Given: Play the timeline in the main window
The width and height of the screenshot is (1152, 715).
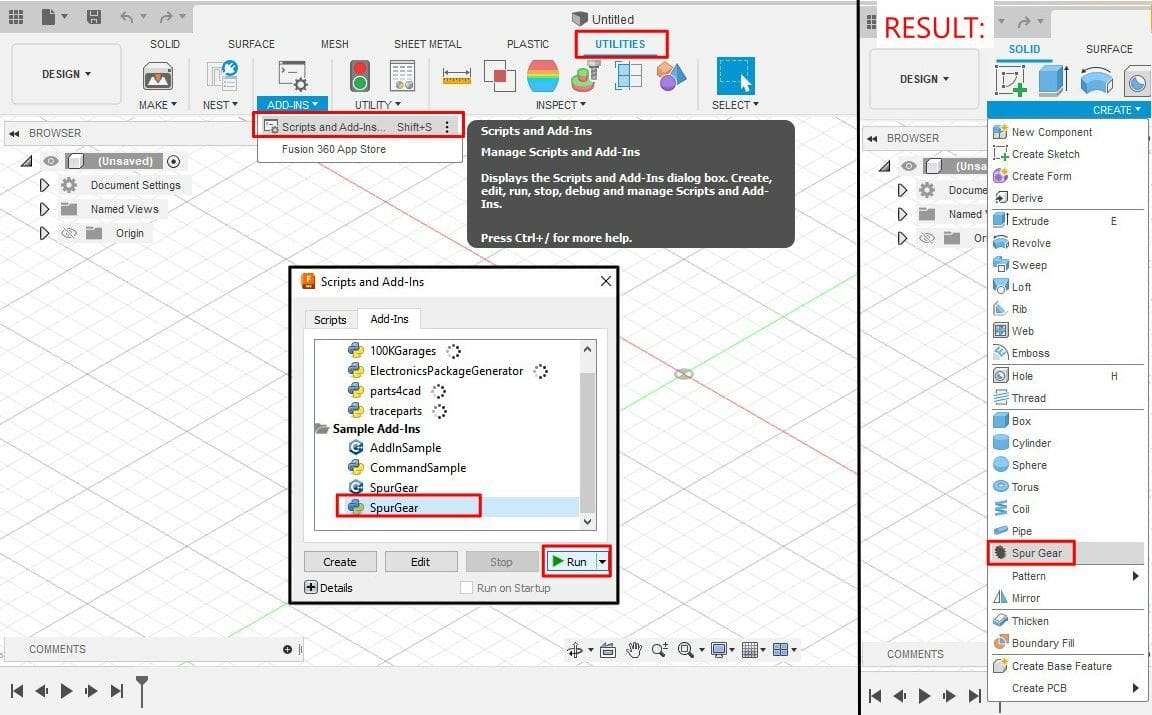Looking at the screenshot, I should click(x=66, y=691).
